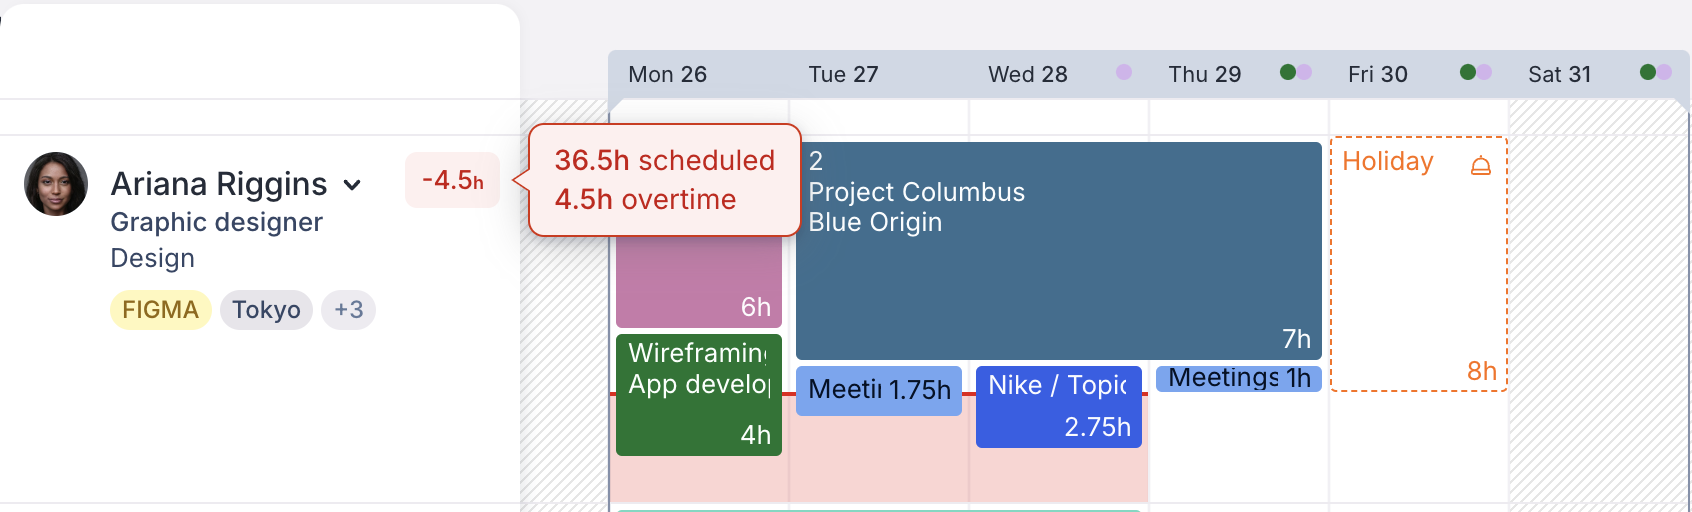The image size is (1692, 512).
Task: Click the green dot indicator on Thu 29
Action: pyautogui.click(x=1288, y=72)
